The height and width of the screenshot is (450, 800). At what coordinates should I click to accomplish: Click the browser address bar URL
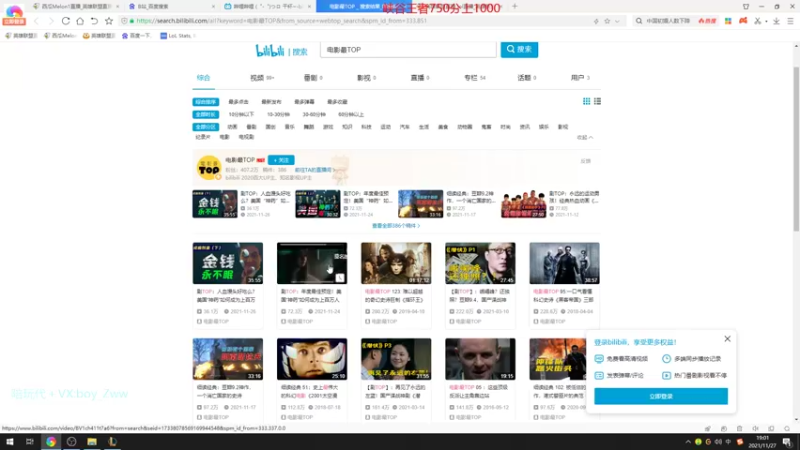coord(281,21)
